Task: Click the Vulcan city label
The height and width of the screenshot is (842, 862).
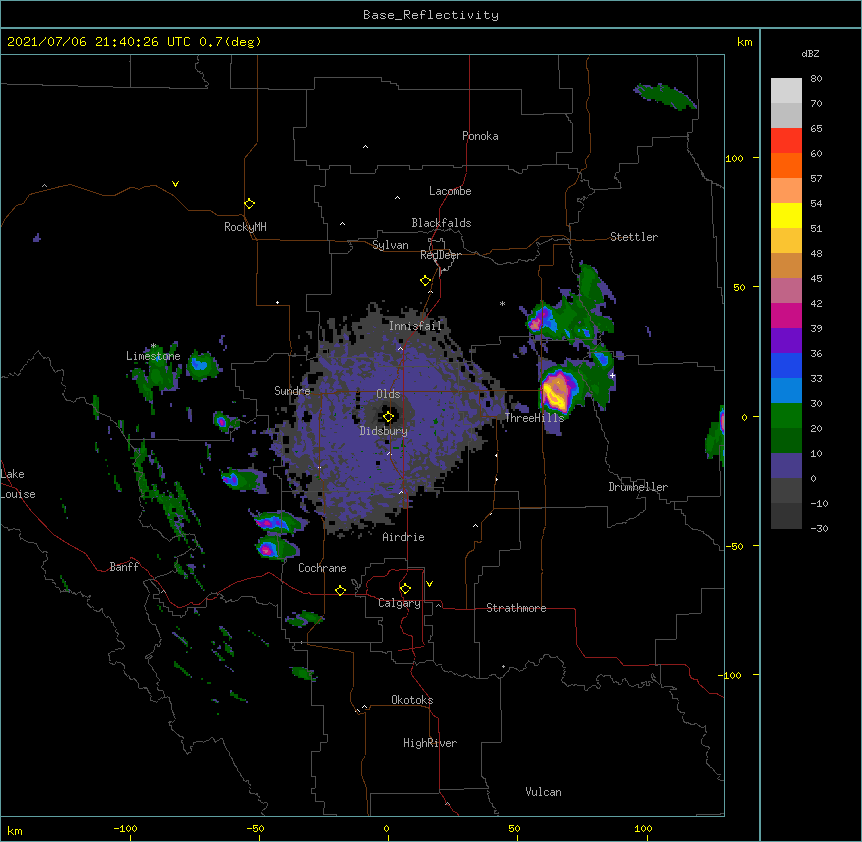Action: (543, 792)
